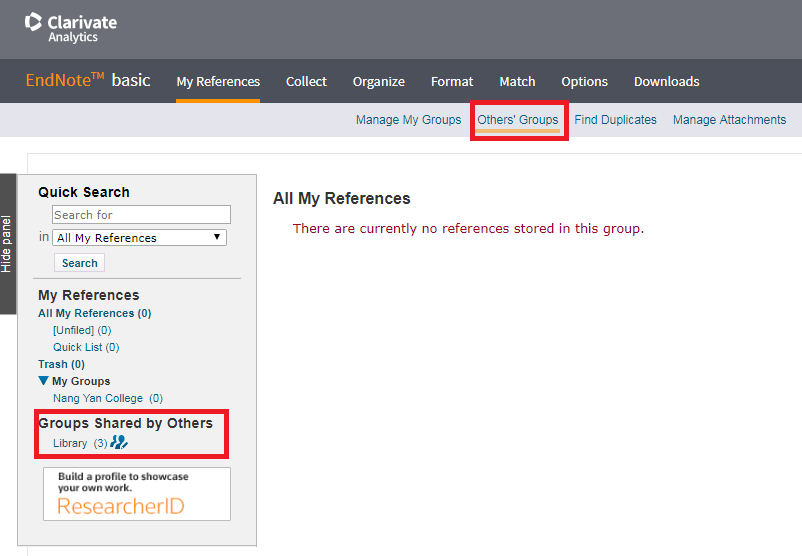802x556 pixels.
Task: Click the Quick Search heading
Action: 84,192
